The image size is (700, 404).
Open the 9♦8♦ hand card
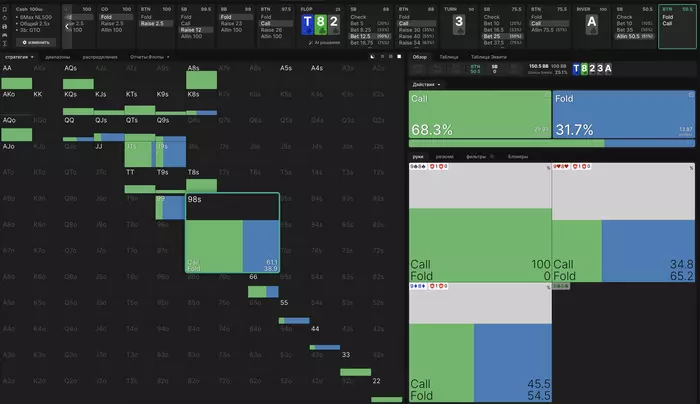[x=480, y=342]
